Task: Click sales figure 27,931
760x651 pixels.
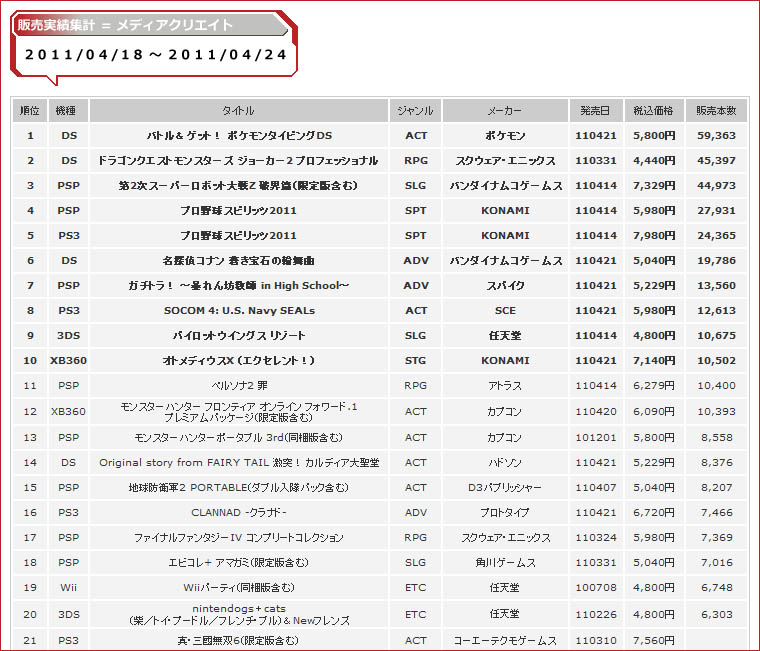Action: pyautogui.click(x=716, y=210)
